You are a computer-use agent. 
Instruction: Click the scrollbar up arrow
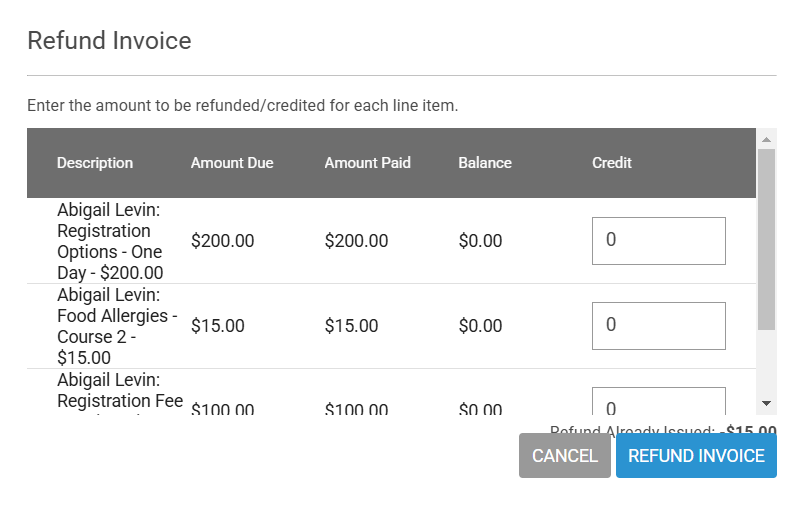(x=766, y=139)
